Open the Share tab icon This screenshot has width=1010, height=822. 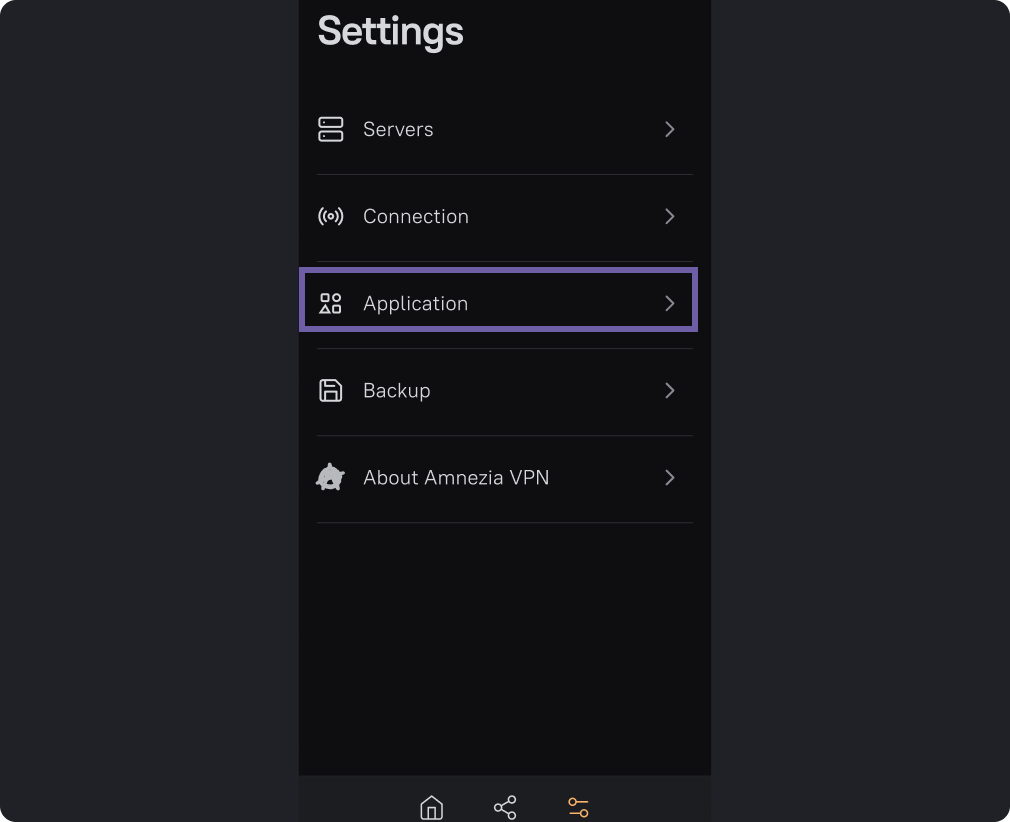(x=505, y=807)
